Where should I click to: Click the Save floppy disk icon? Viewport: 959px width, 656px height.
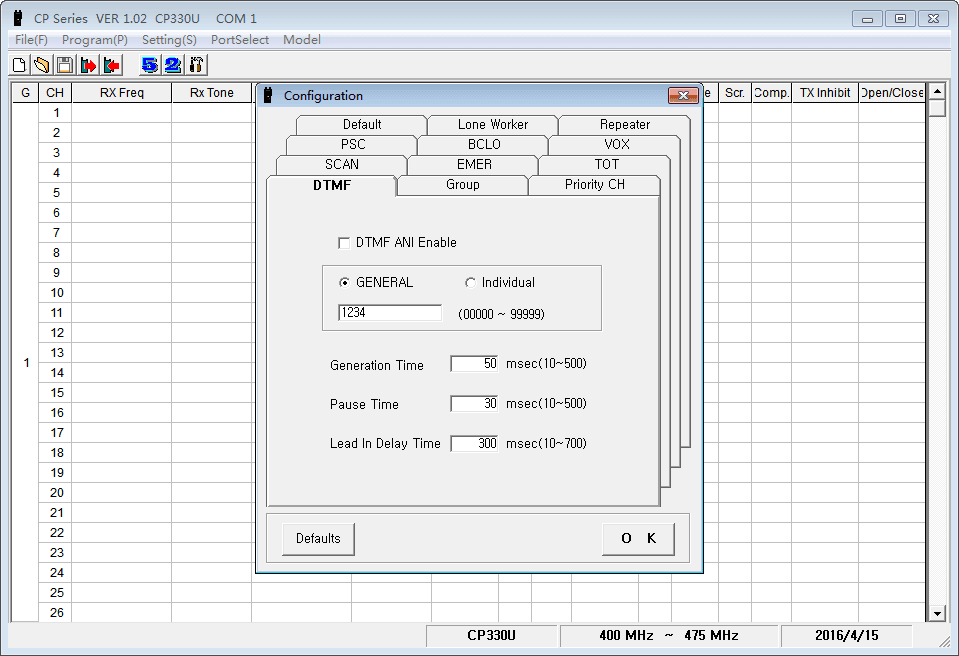(65, 65)
